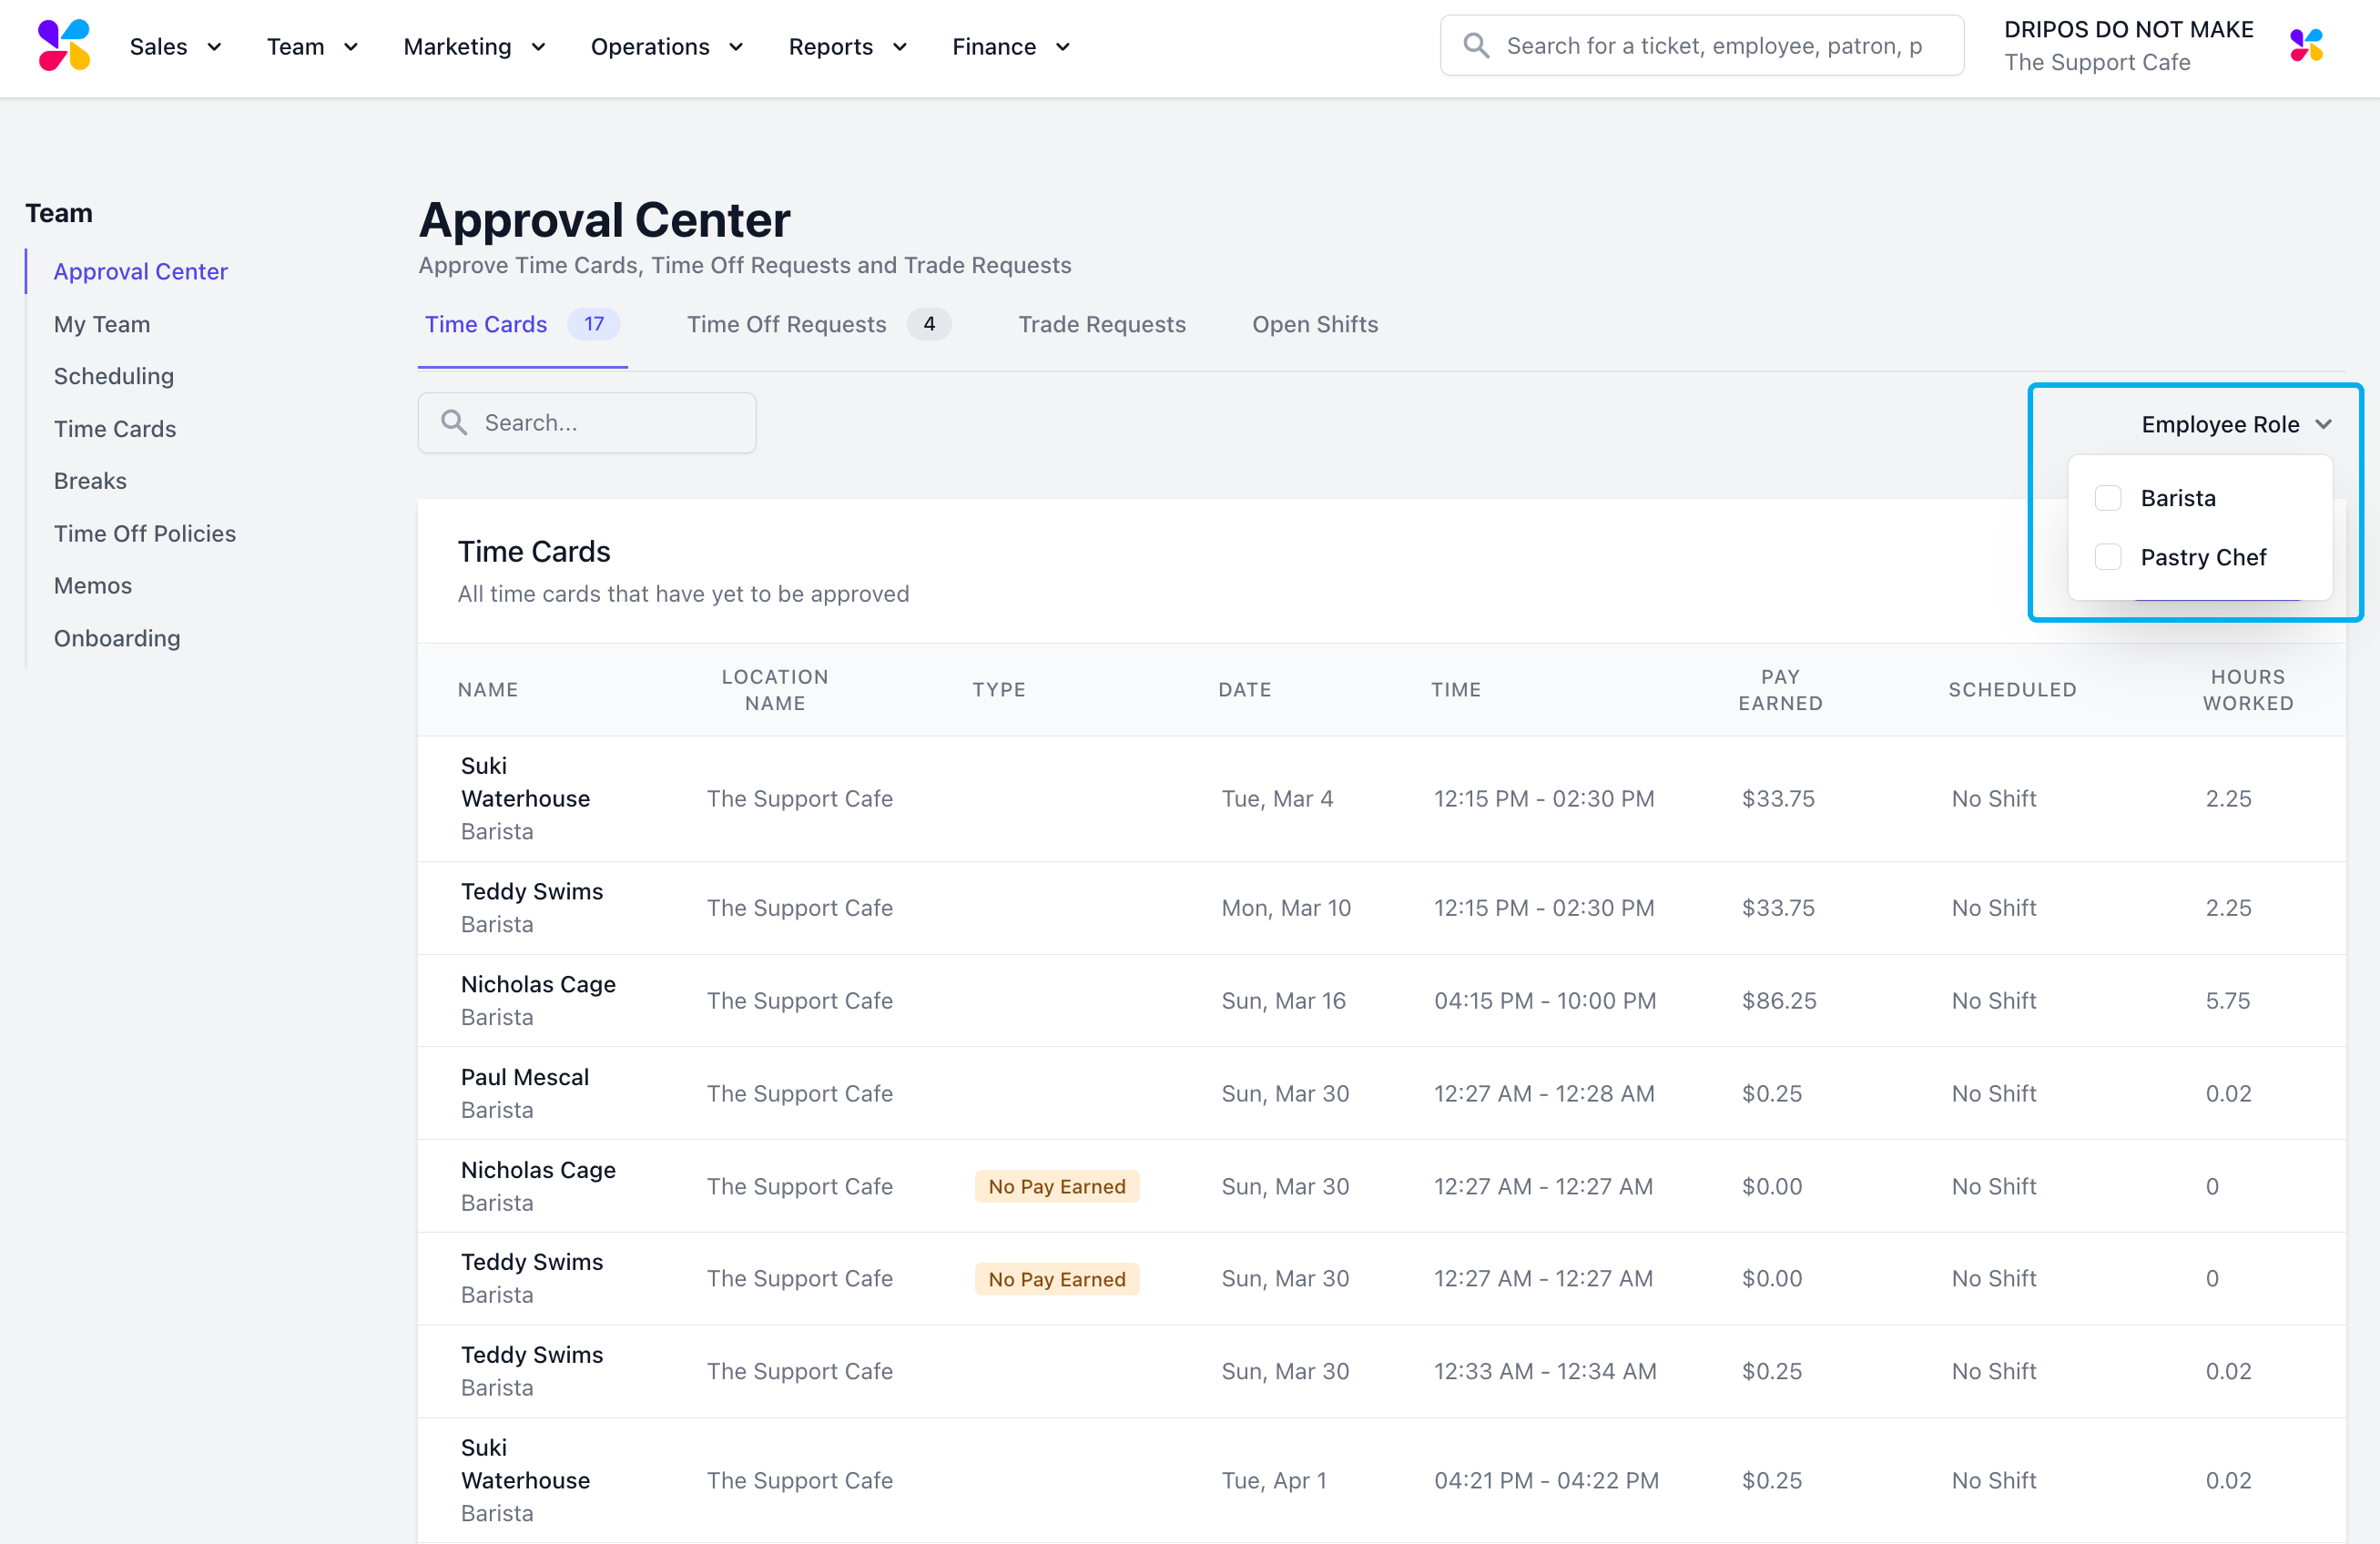Check the Barista role filter checkbox
Image resolution: width=2380 pixels, height=1544 pixels.
[2107, 498]
